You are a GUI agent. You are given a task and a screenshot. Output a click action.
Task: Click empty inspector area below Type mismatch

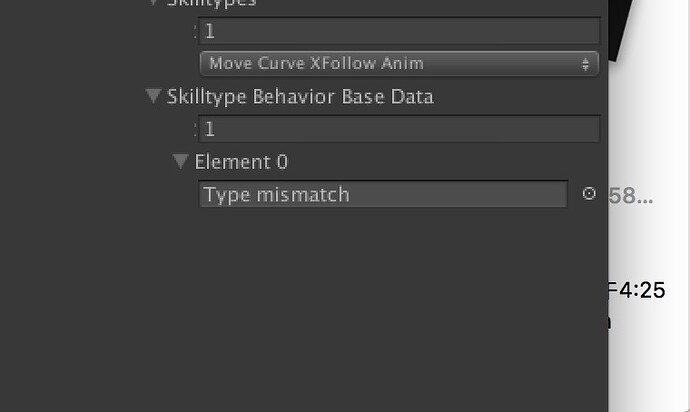(304, 308)
